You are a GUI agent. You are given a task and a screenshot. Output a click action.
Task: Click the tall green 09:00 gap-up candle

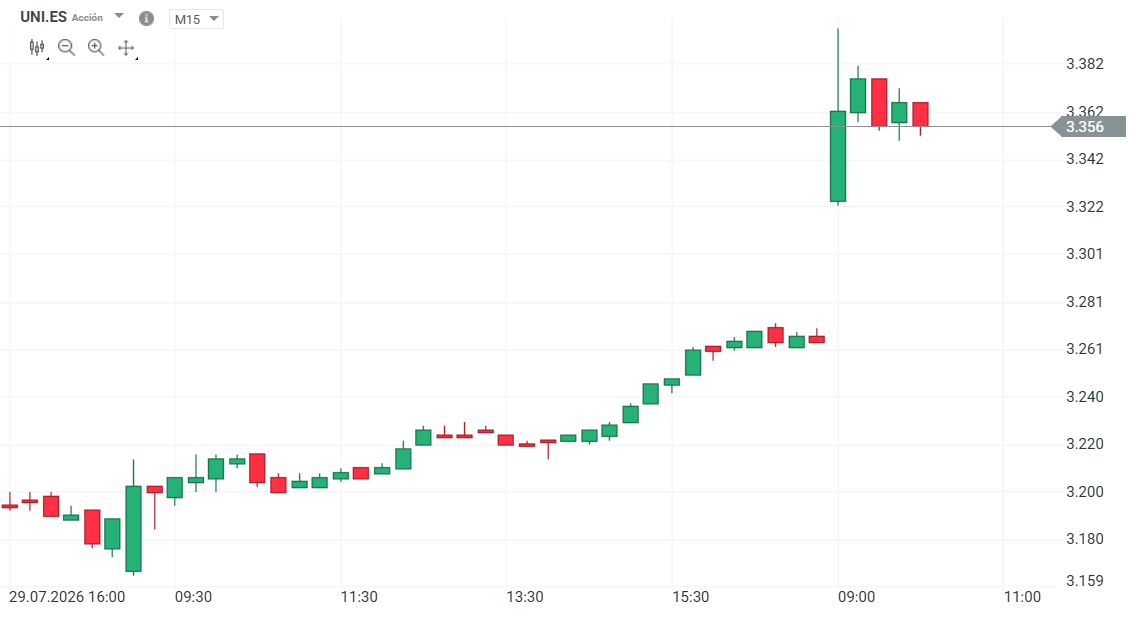coord(837,156)
